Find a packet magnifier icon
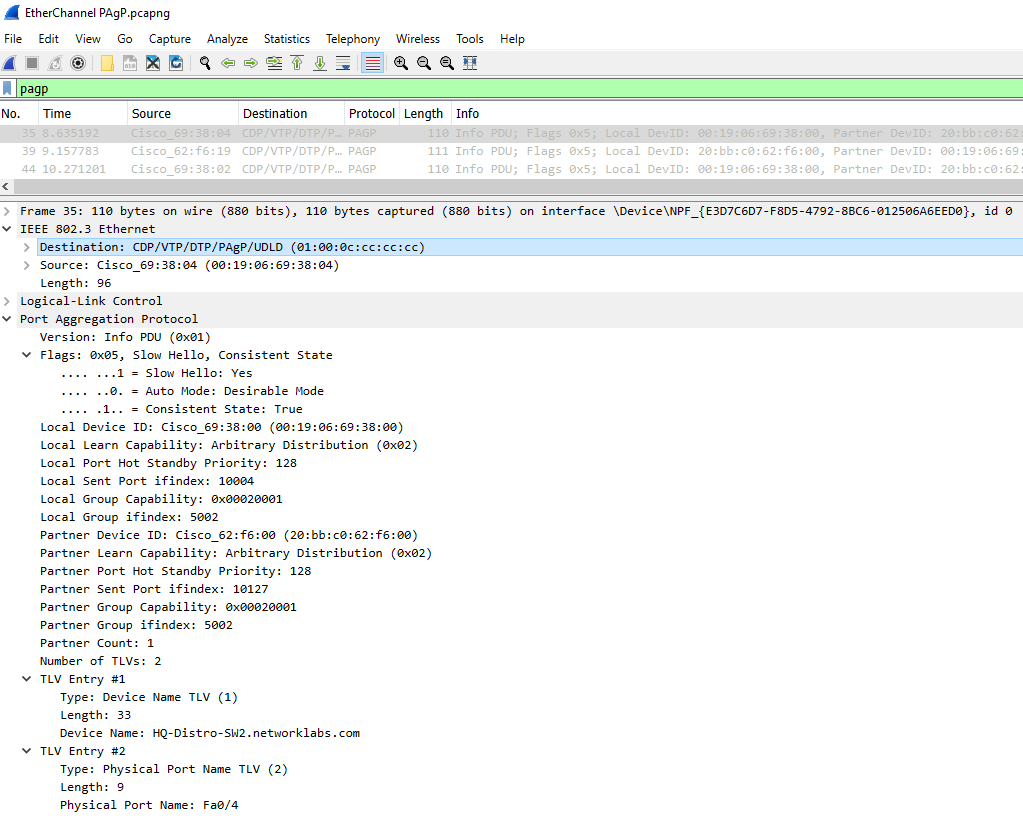The image size is (1023, 827). click(205, 63)
